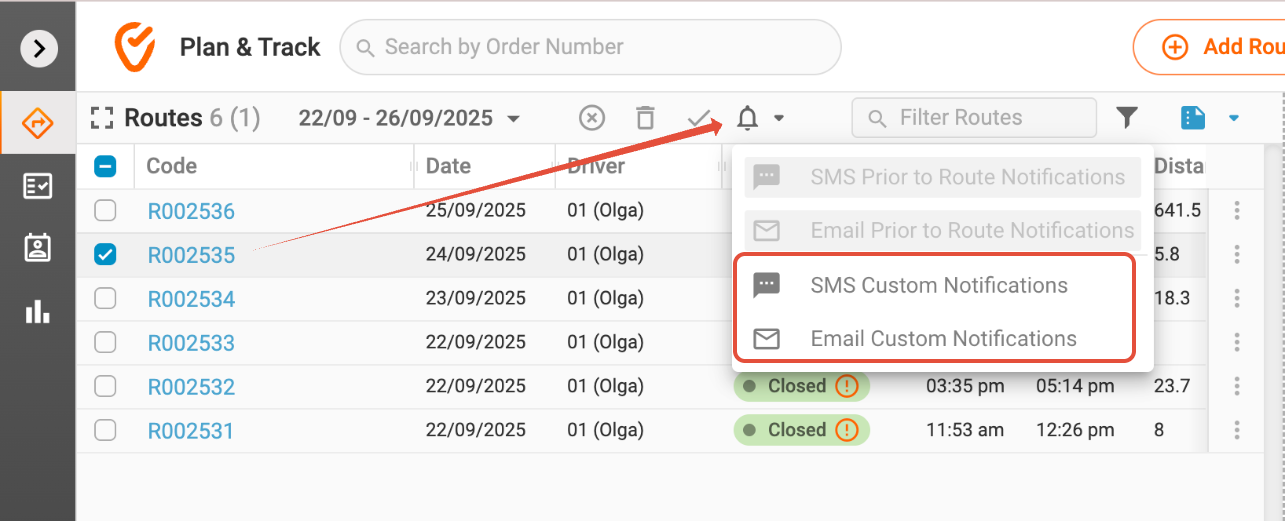Check the box for route R002536
Viewport: 1285px width, 521px height.
105,210
